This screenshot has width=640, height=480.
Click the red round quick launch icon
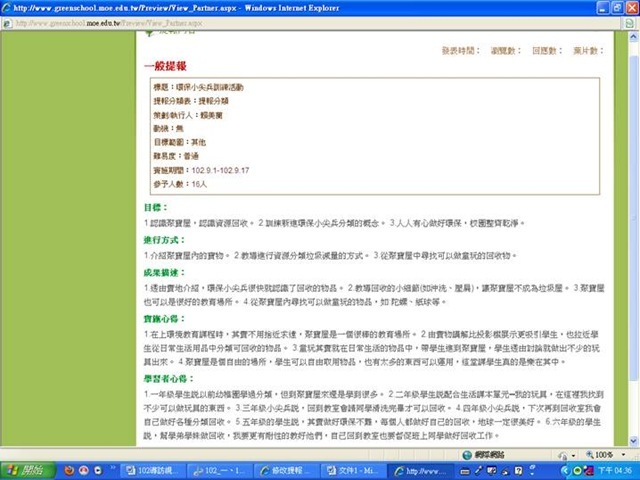[x=84, y=471]
